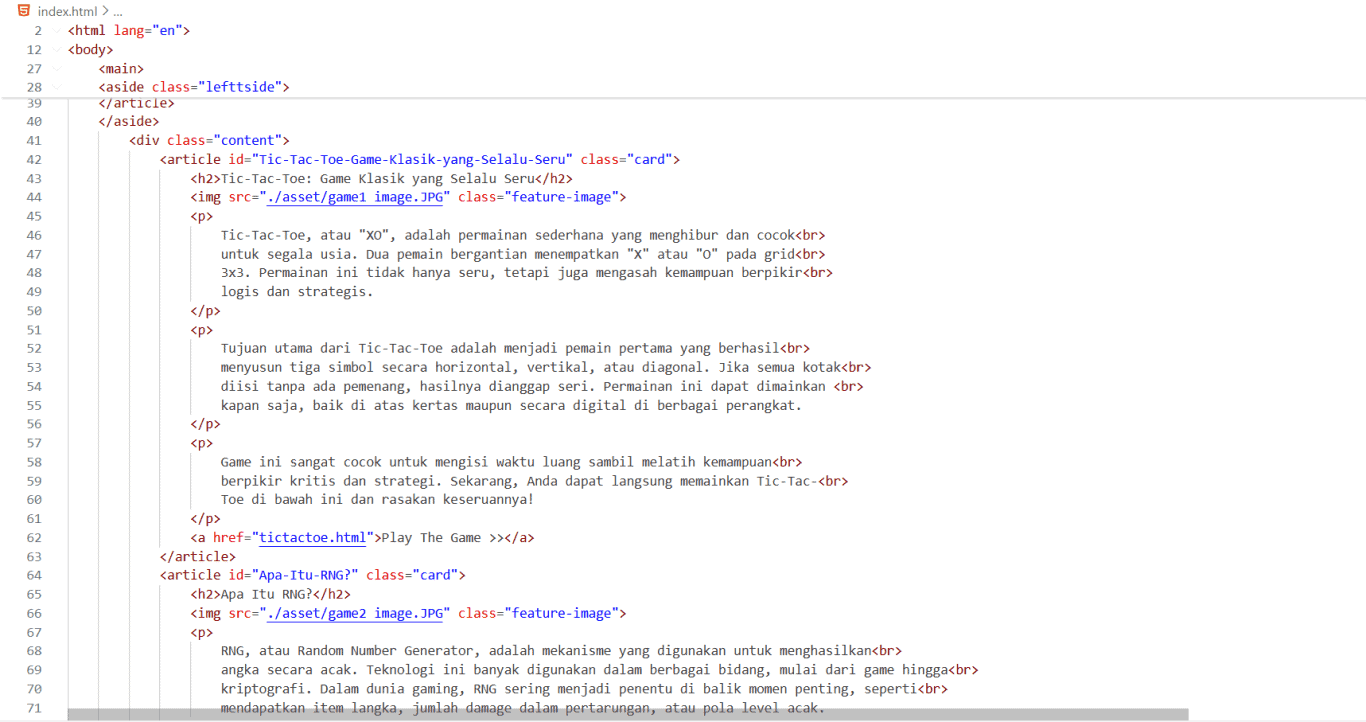This screenshot has width=1366, height=722.
Task: Select line 42 via its line number
Action: click(34, 160)
